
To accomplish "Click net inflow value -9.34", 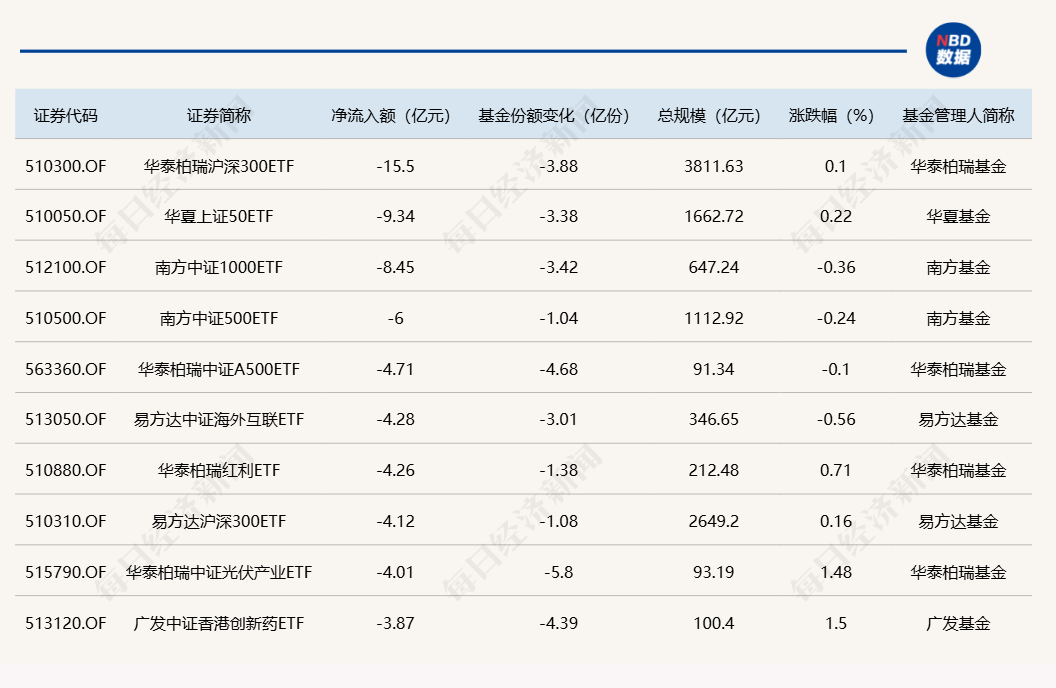I will pyautogui.click(x=395, y=217).
